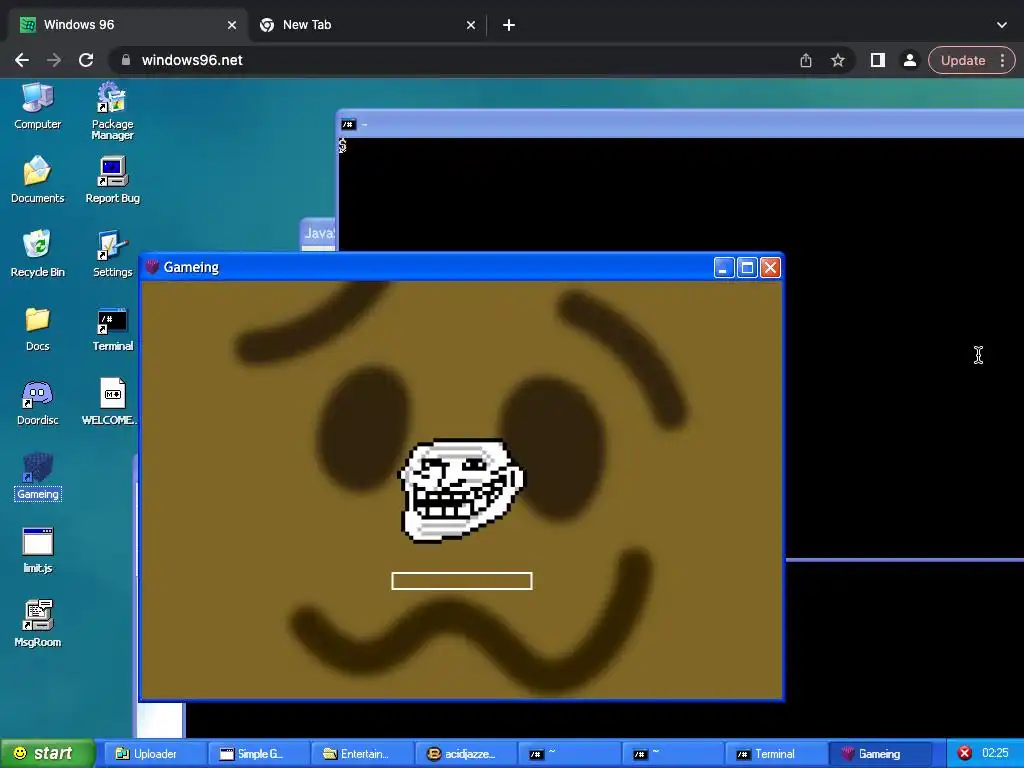
Task: Select the WELCOME markdown file icon
Action: click(110, 402)
